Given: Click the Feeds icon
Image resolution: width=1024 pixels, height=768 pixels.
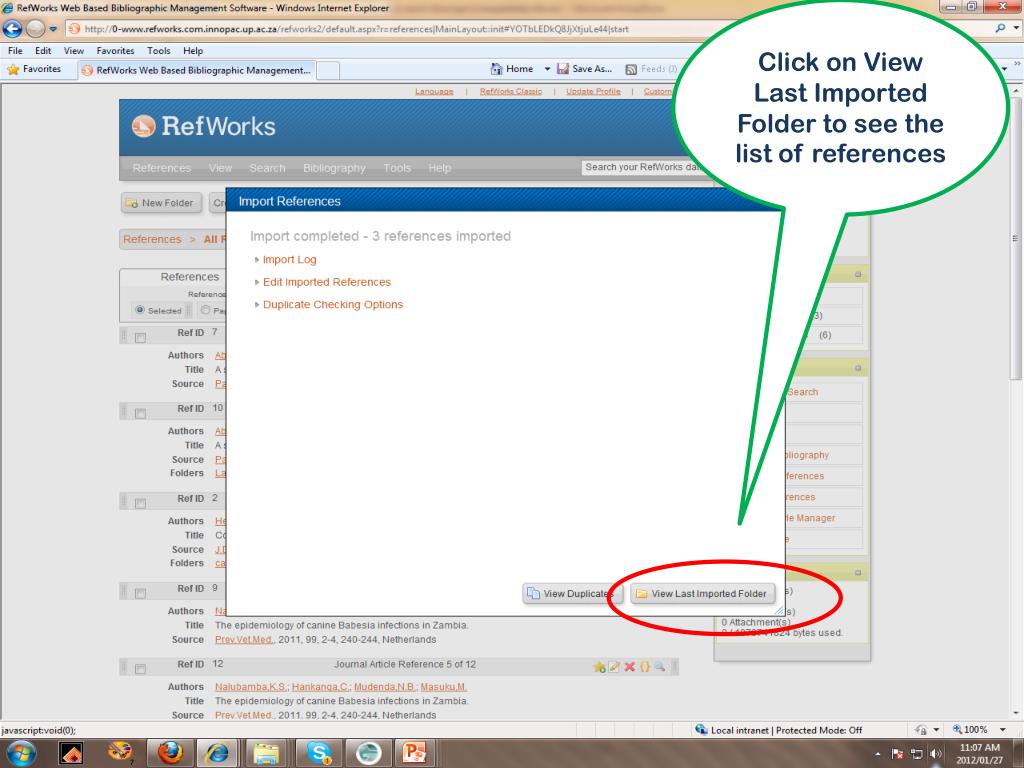Looking at the screenshot, I should tap(631, 69).
